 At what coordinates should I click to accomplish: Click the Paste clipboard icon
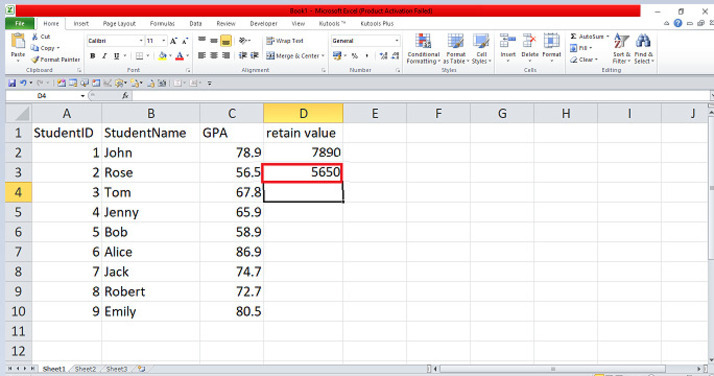pyautogui.click(x=18, y=41)
